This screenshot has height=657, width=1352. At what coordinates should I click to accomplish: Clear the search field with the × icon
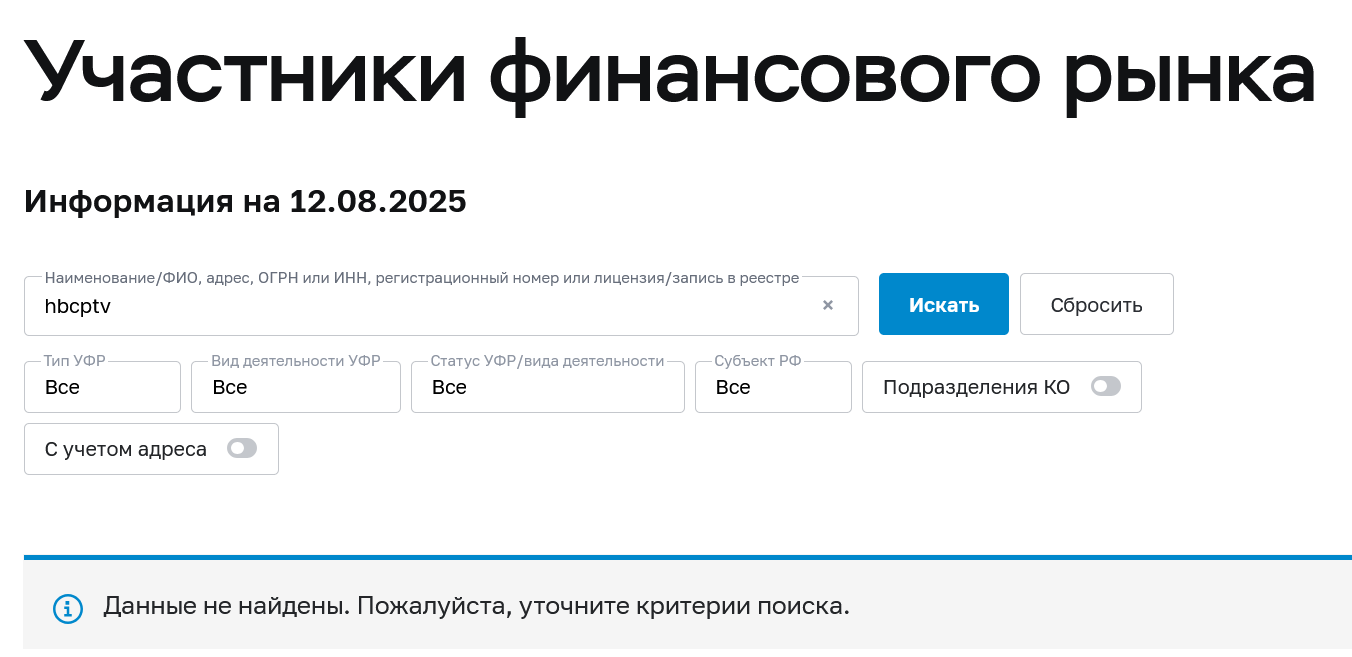(828, 306)
